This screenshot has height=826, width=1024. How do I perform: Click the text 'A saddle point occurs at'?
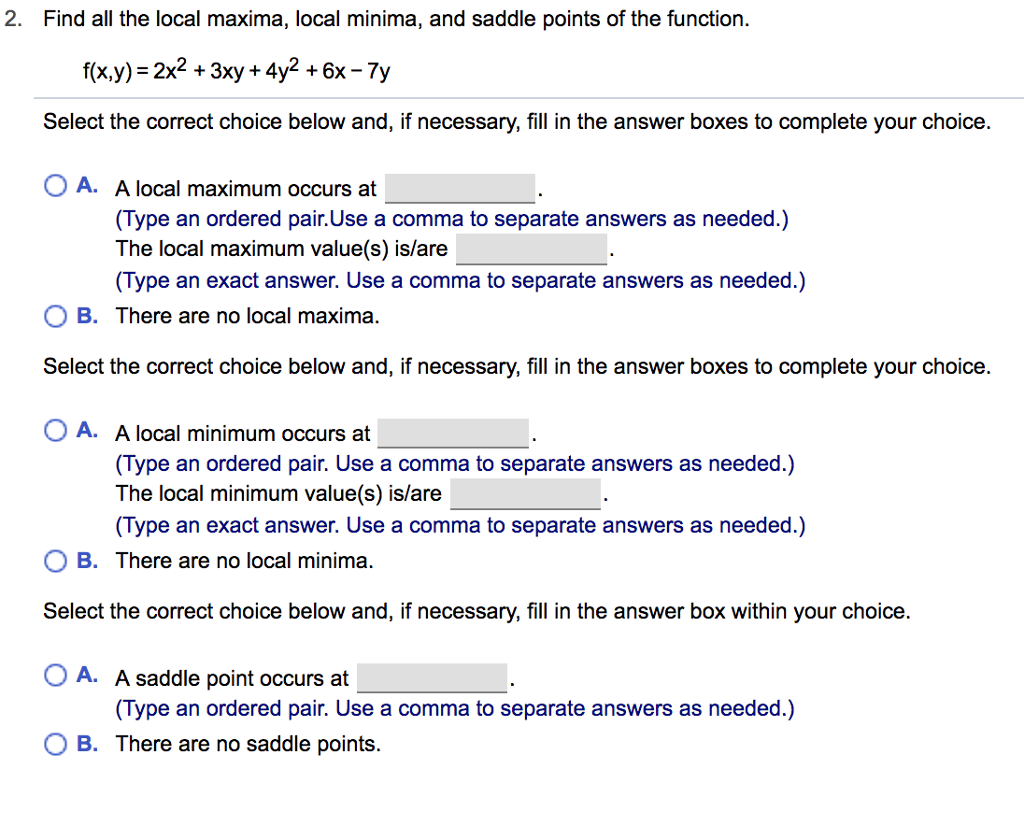pos(230,677)
